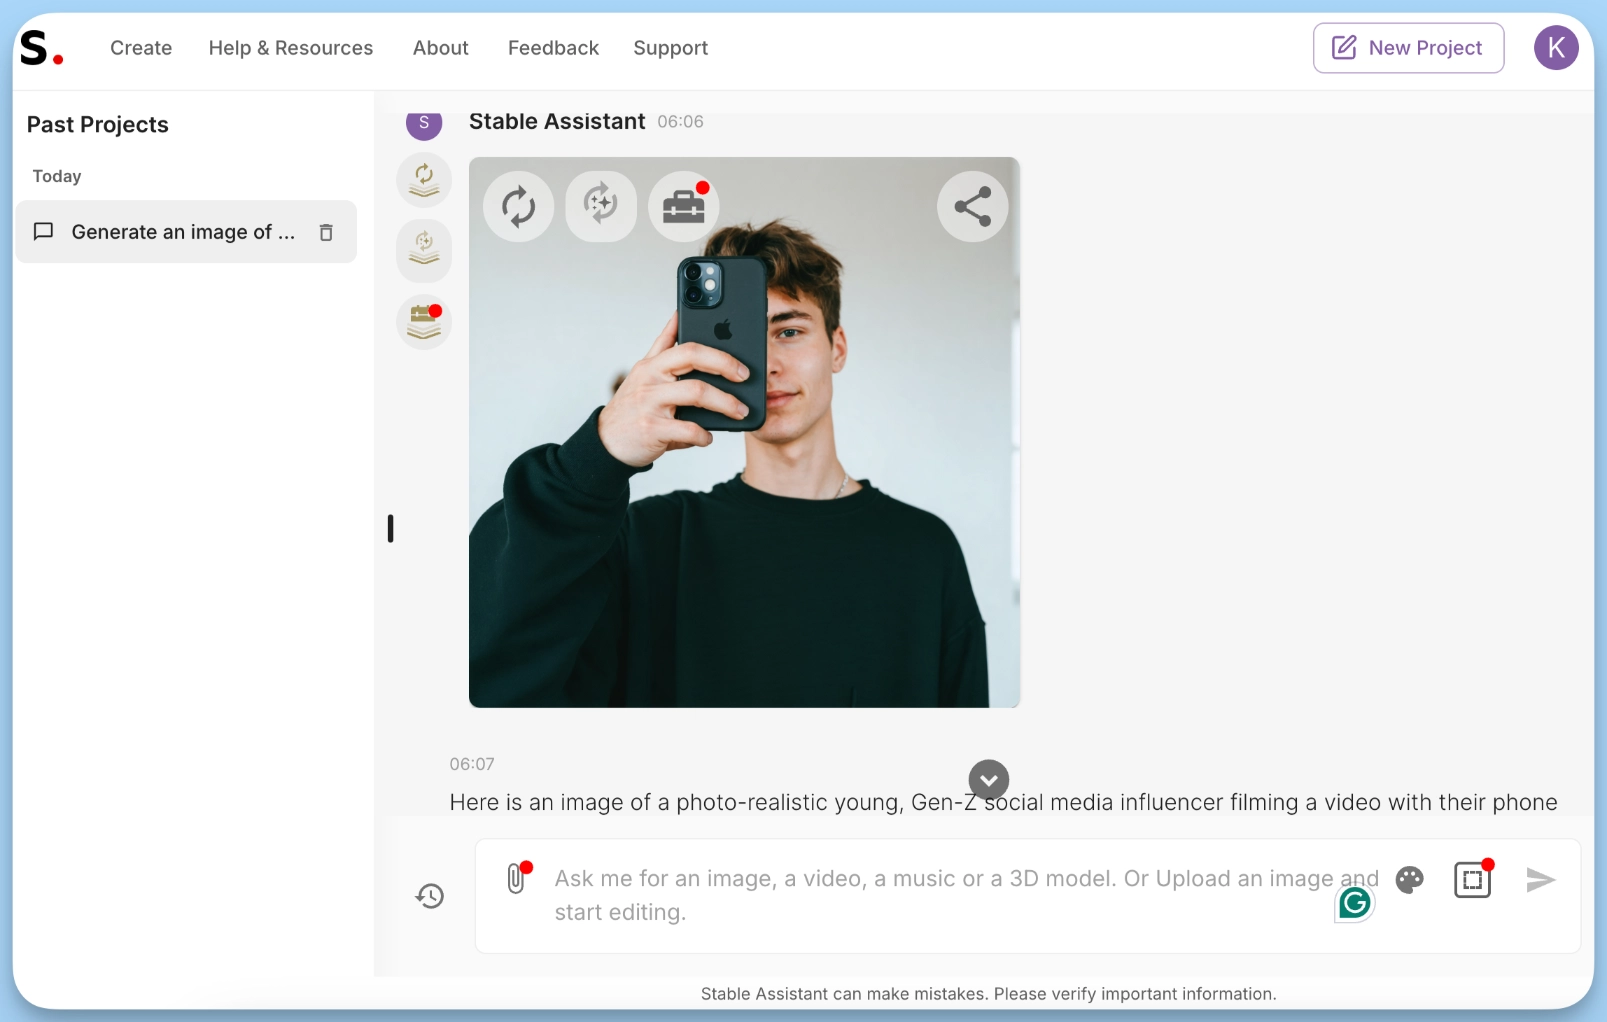Open Help & Resources menu
Viewport: 1607px width, 1022px height.
pos(291,48)
